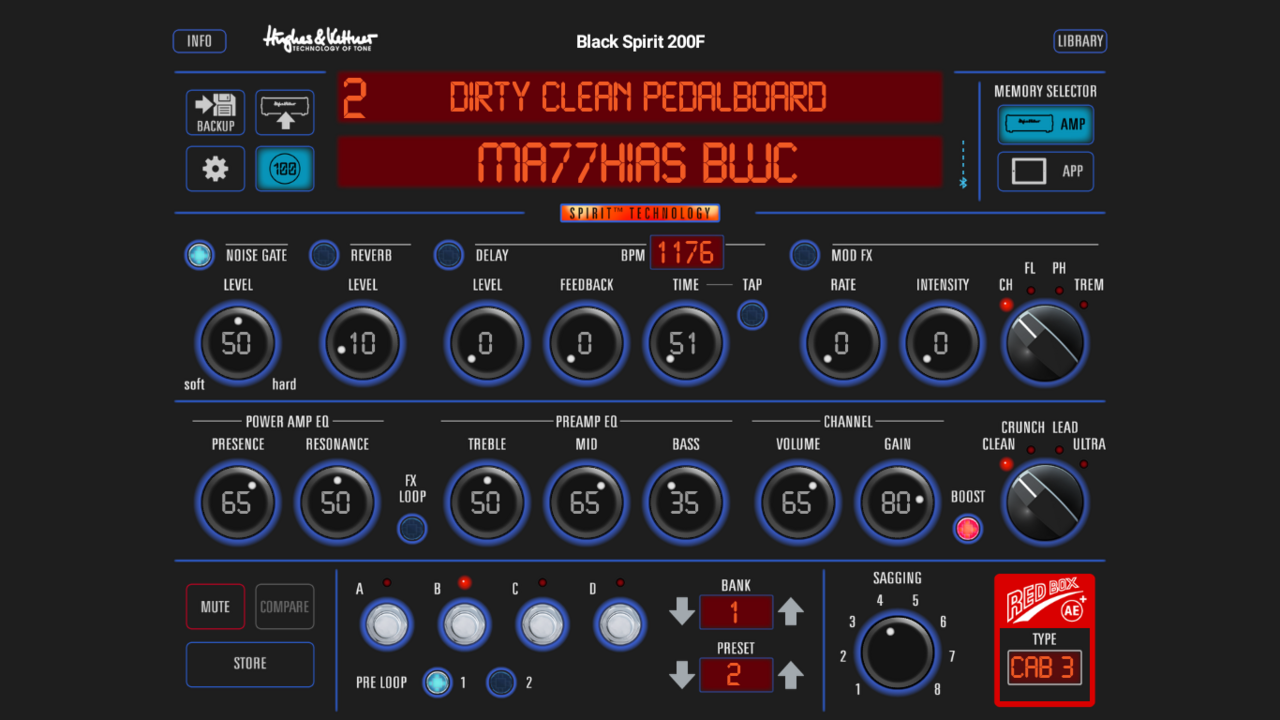Select footswitch preset C
Screen dimensions: 1280x720
click(542, 624)
